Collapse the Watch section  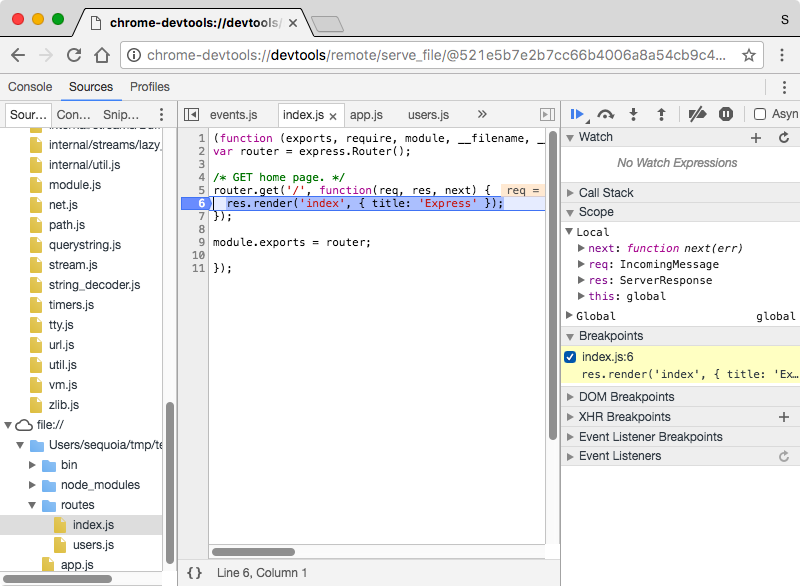click(570, 138)
